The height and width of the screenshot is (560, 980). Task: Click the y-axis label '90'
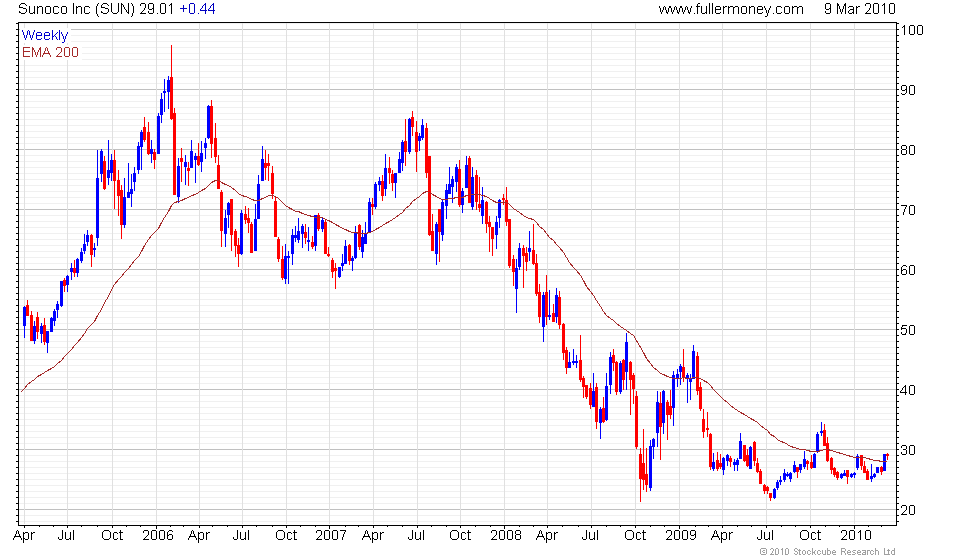click(908, 90)
